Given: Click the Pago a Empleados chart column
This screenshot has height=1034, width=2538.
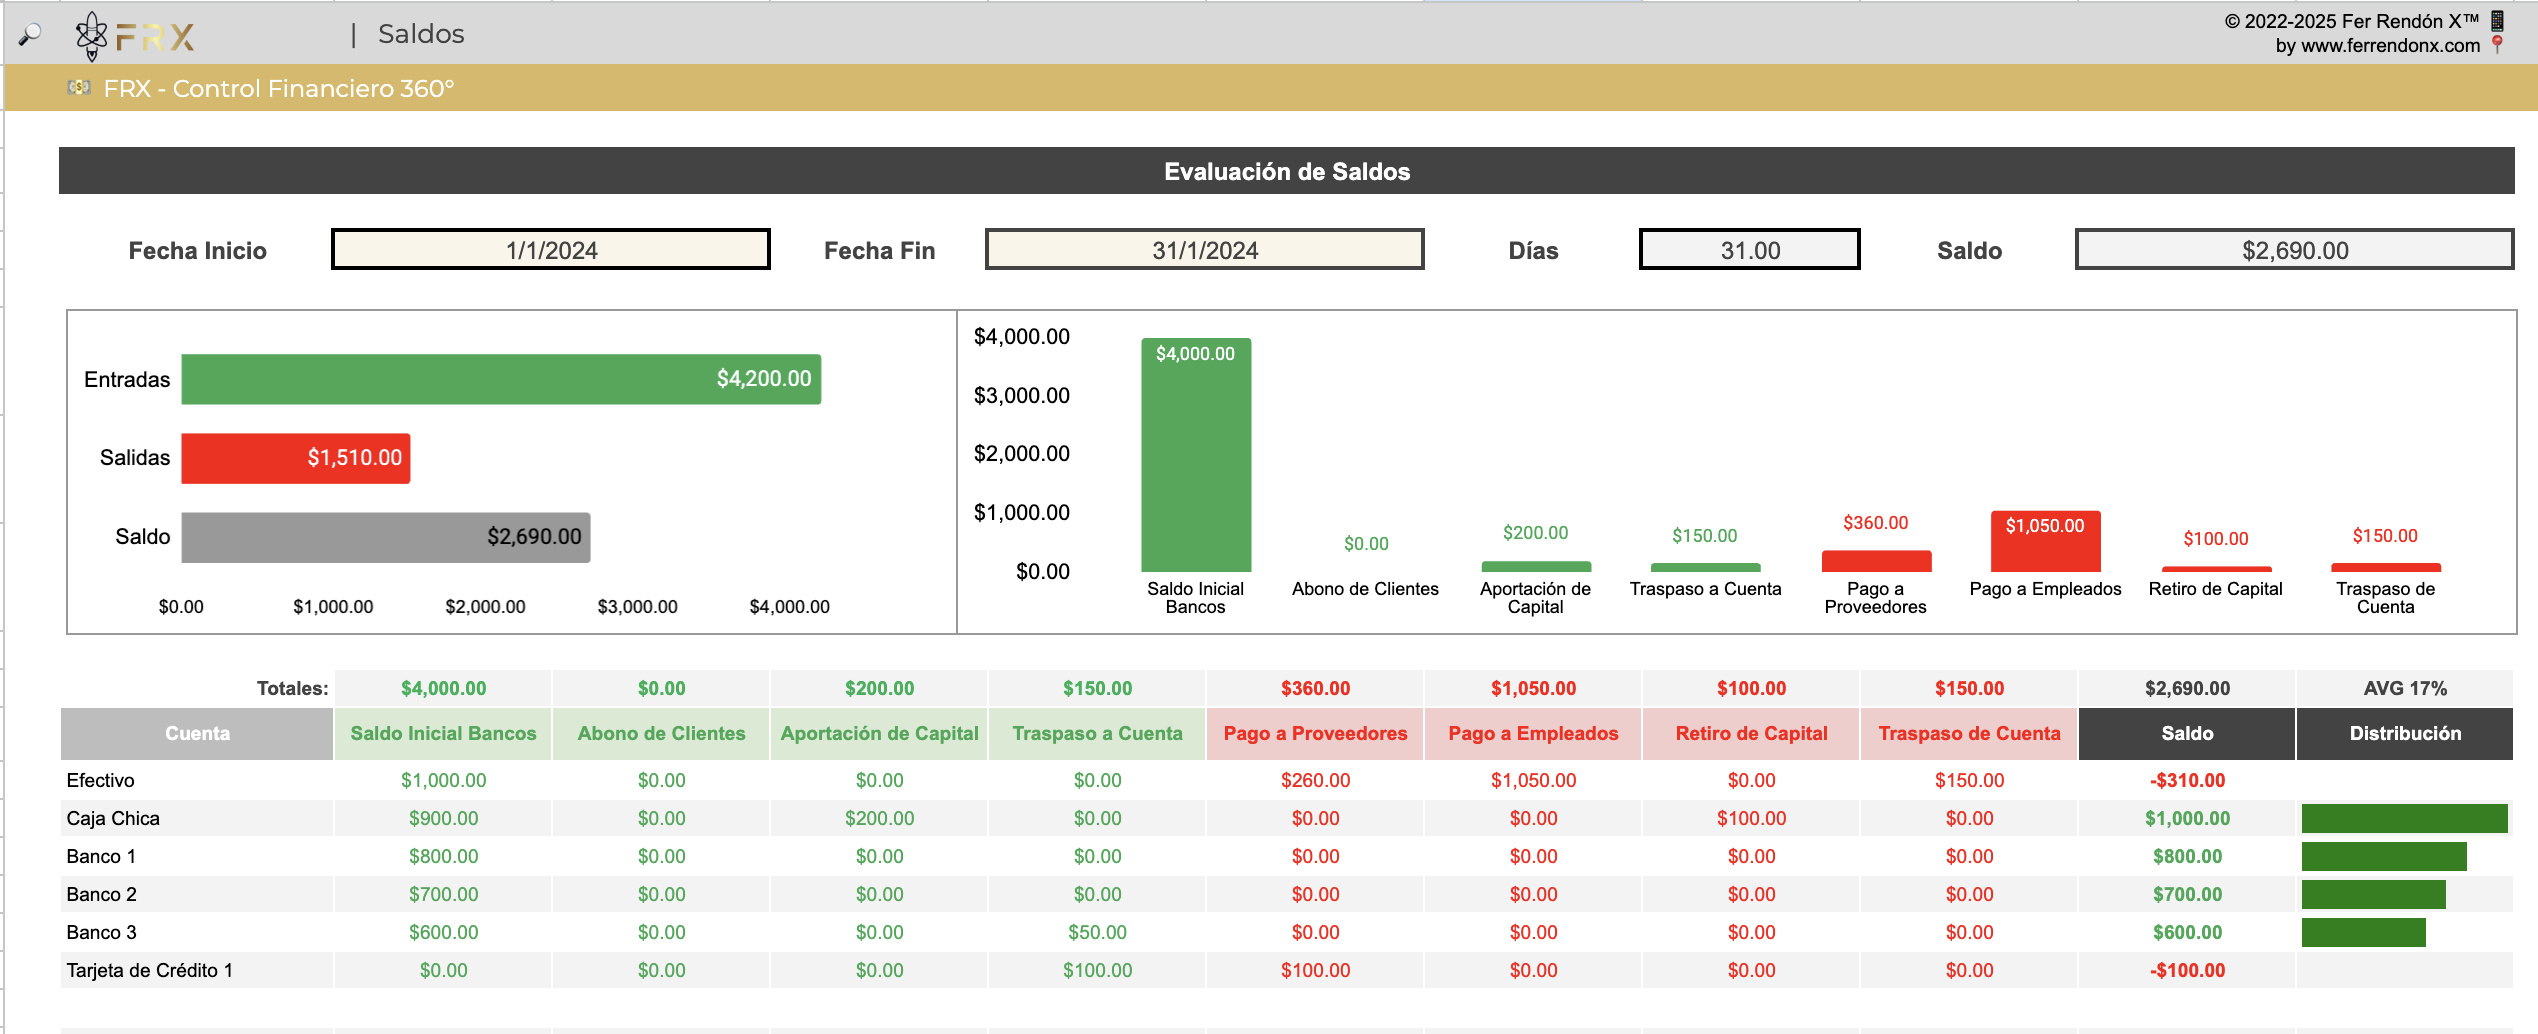Looking at the screenshot, I should (x=2045, y=545).
